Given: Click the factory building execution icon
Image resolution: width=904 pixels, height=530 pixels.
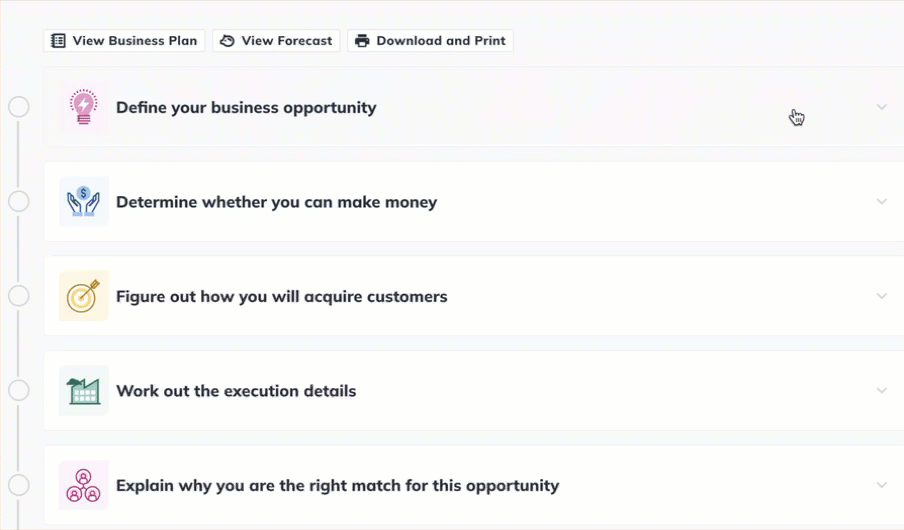Looking at the screenshot, I should (84, 390).
